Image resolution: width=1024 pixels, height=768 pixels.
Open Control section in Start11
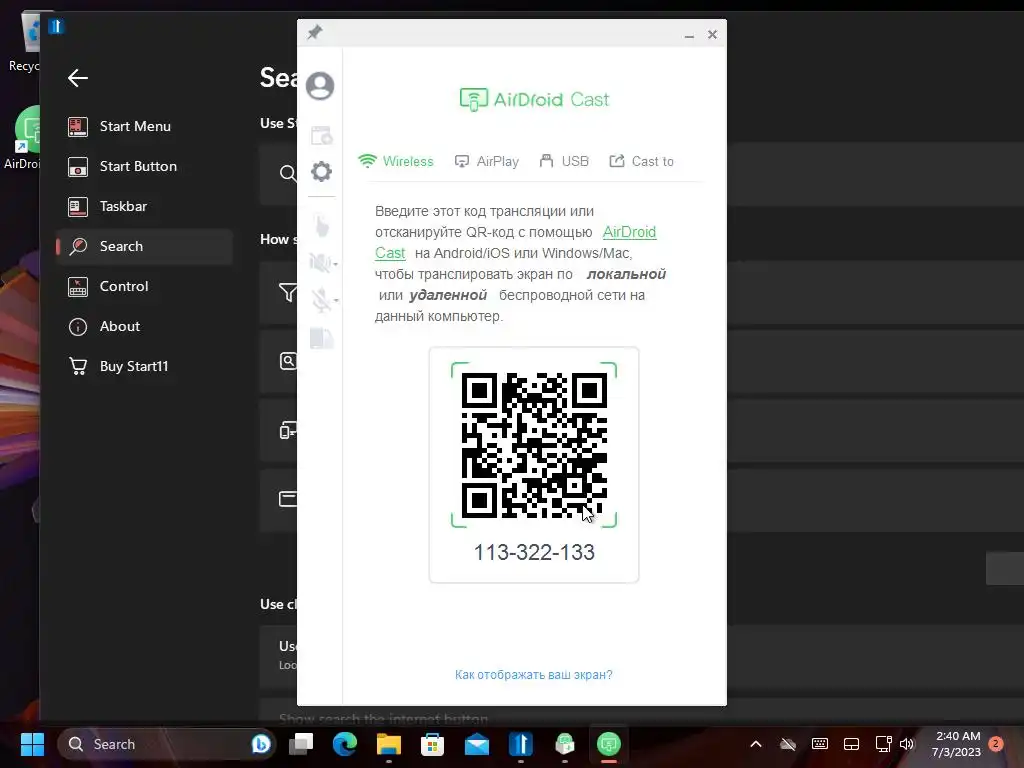(144, 287)
